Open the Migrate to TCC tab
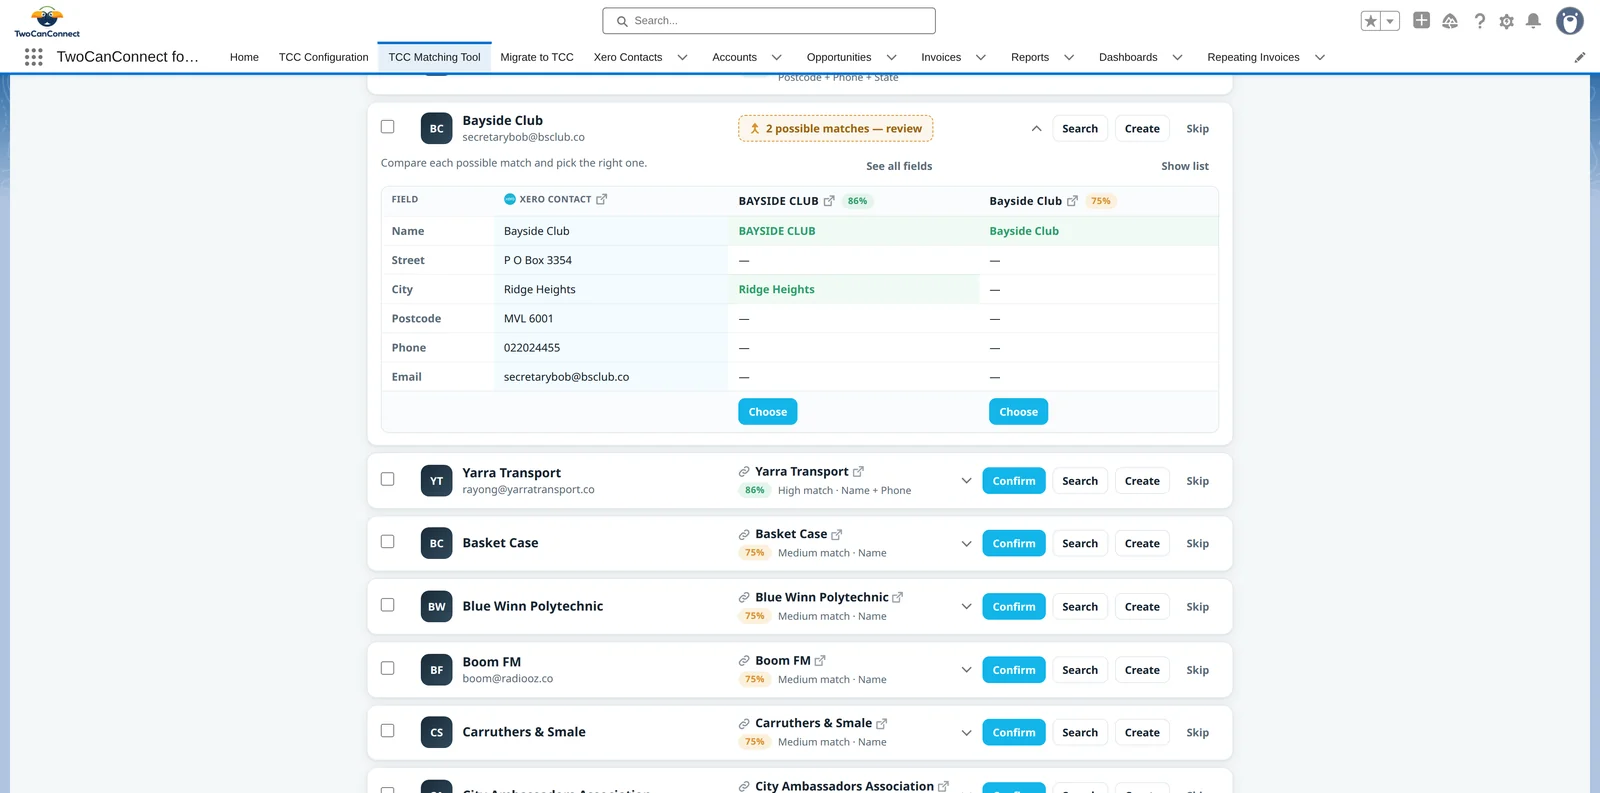The image size is (1600, 793). click(537, 57)
